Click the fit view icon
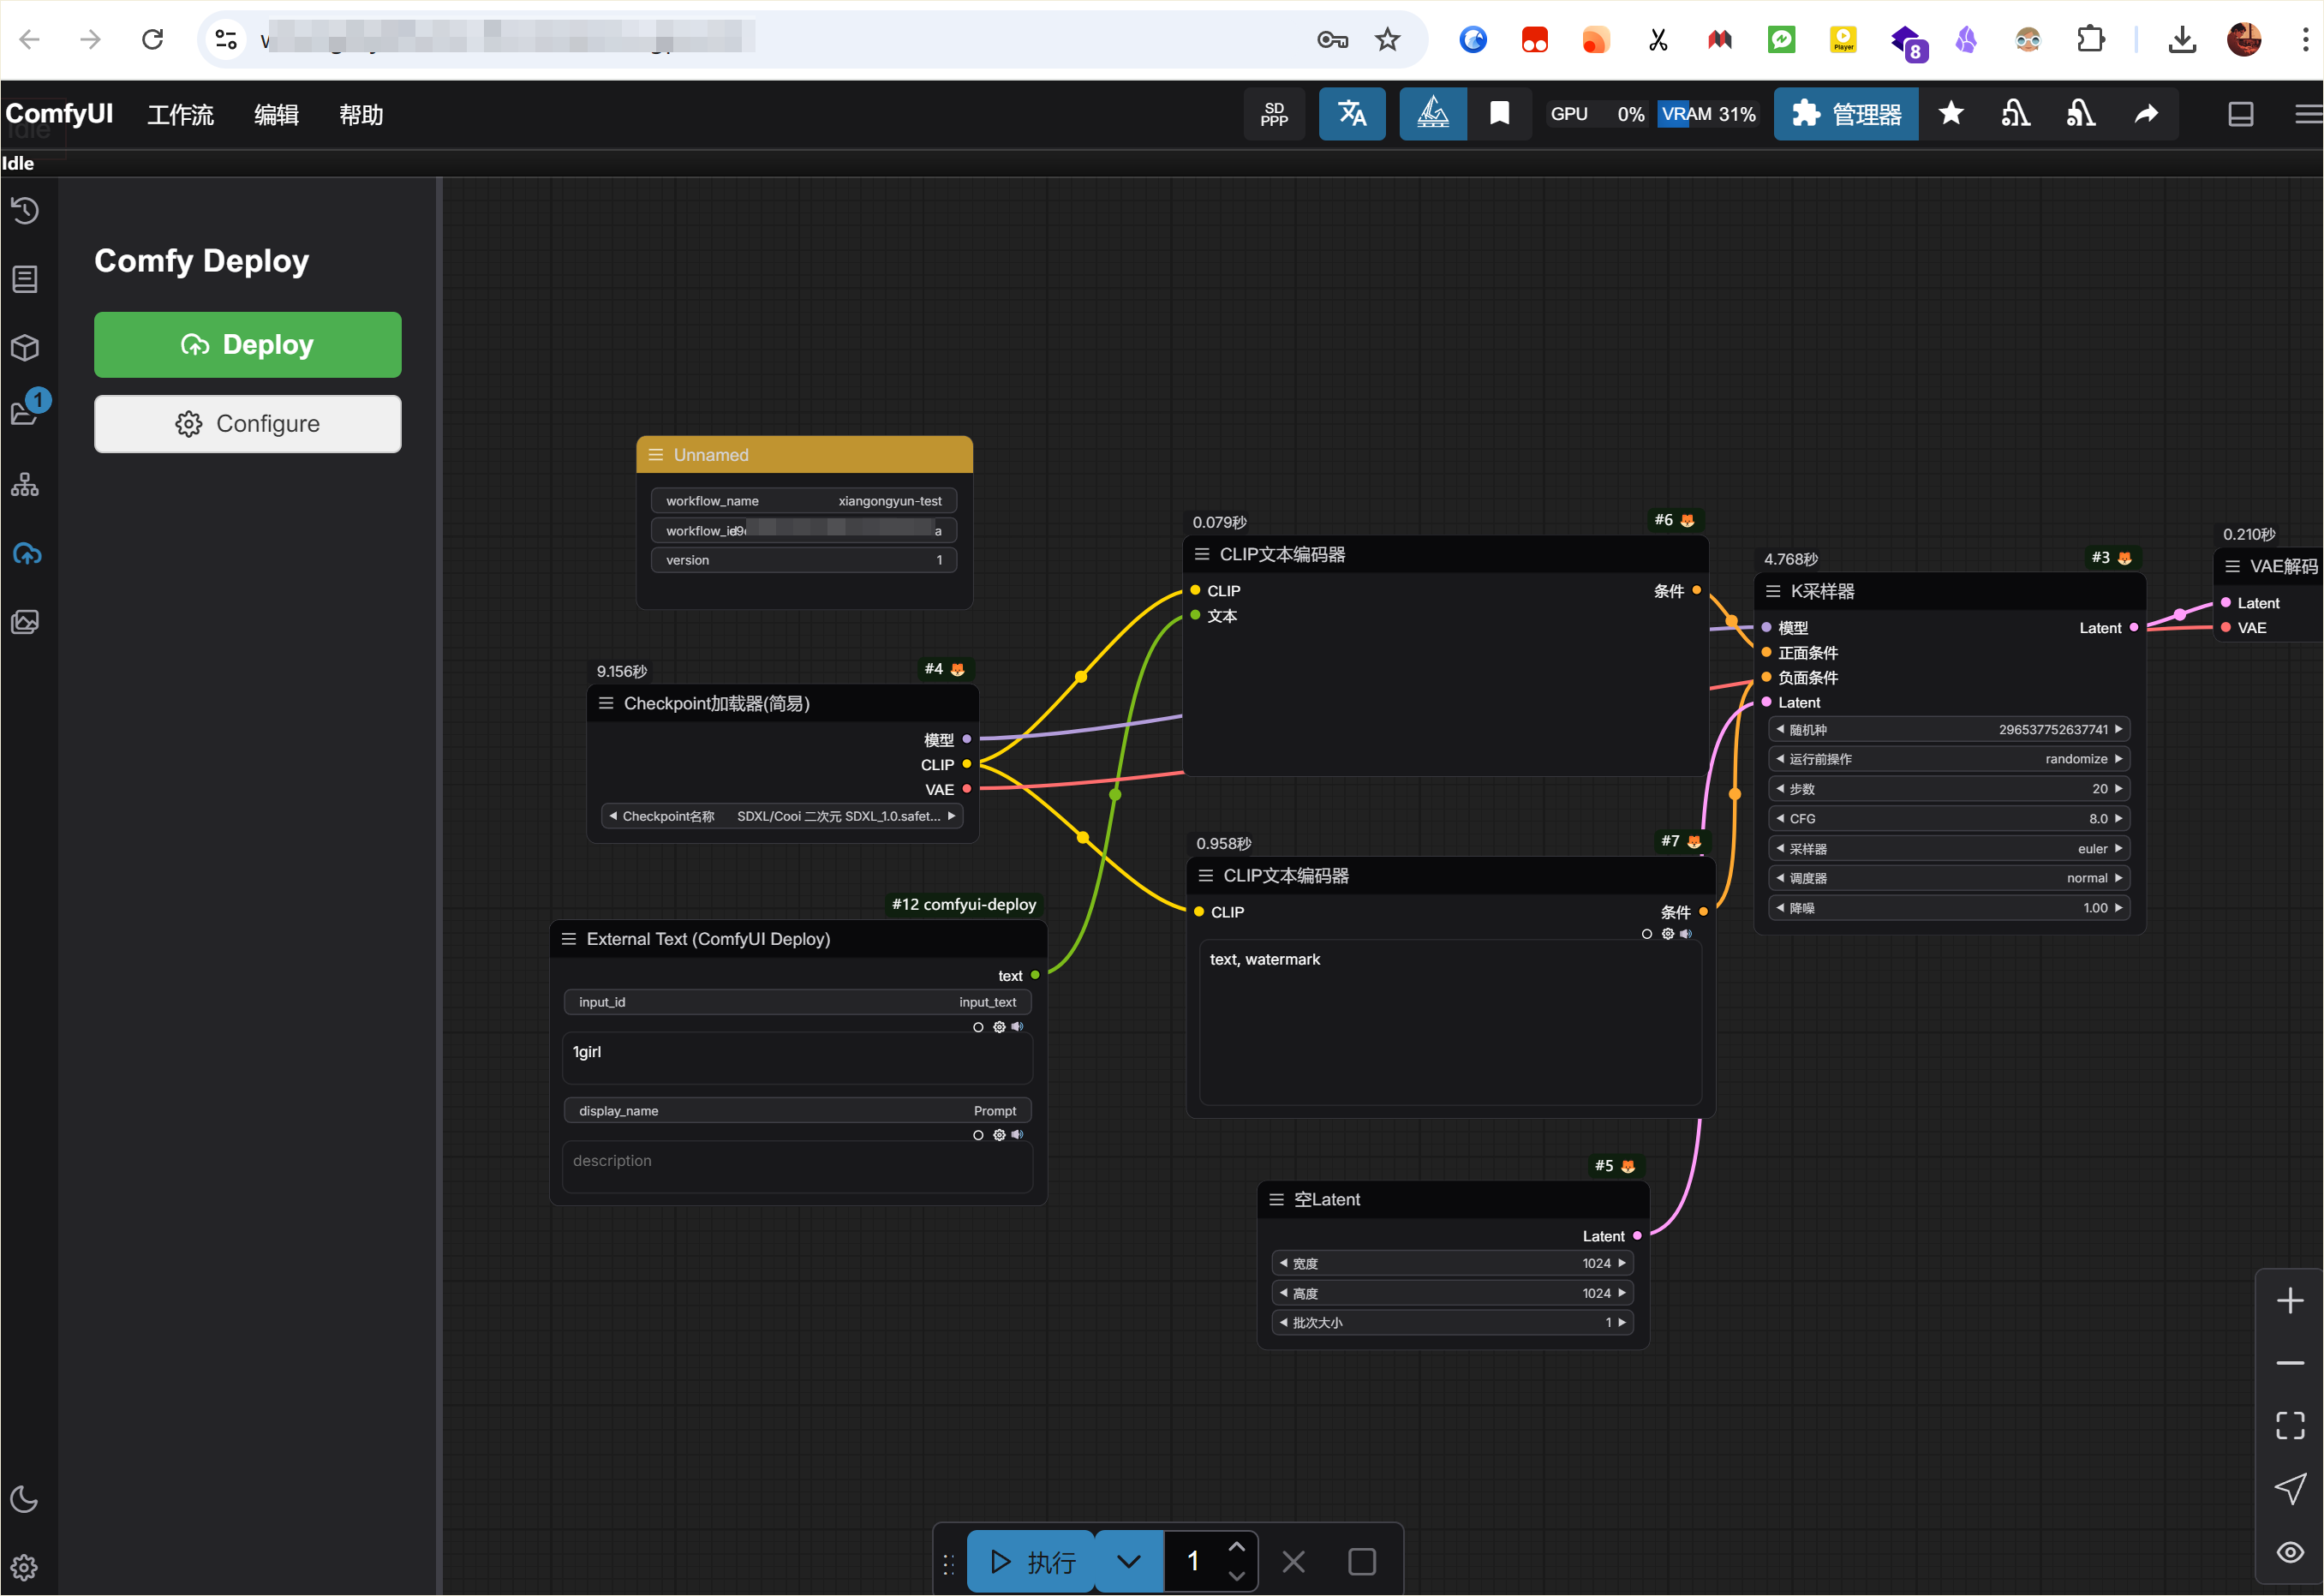The height and width of the screenshot is (1596, 2324). pyautogui.click(x=2289, y=1425)
